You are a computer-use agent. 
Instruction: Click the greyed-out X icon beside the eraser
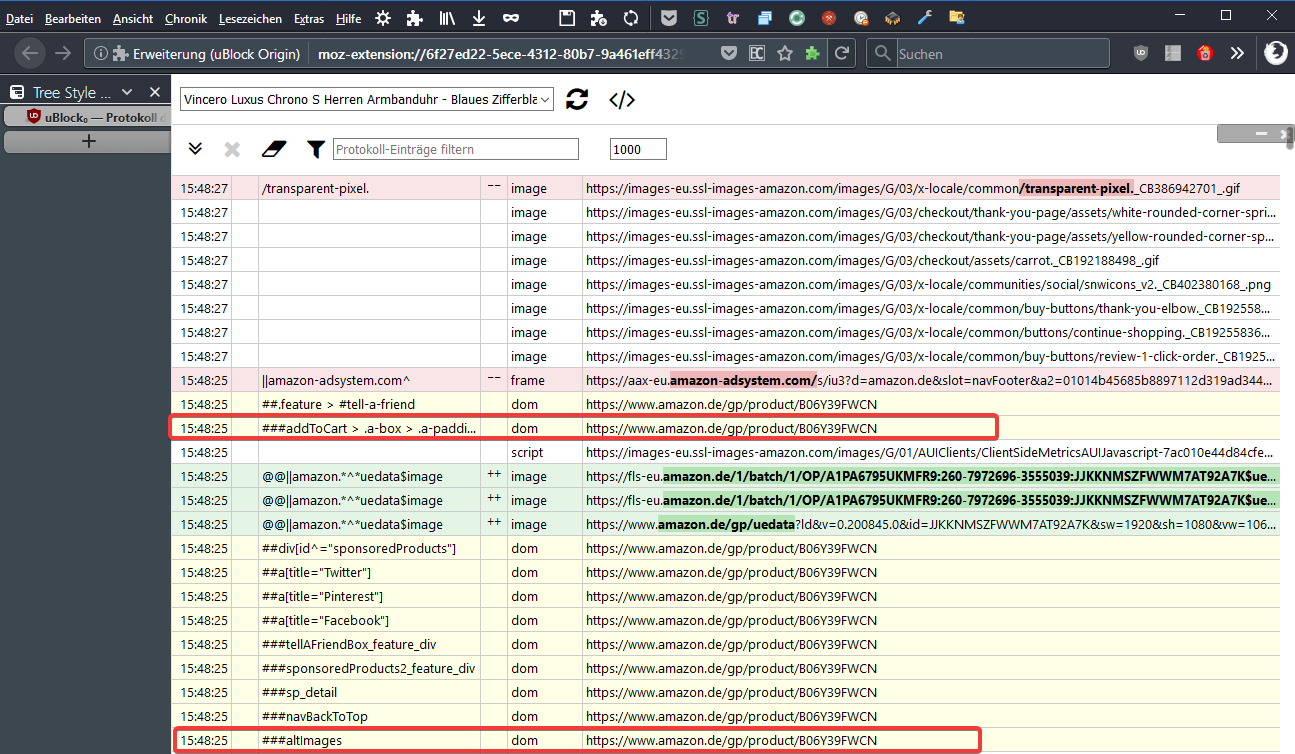(x=232, y=149)
